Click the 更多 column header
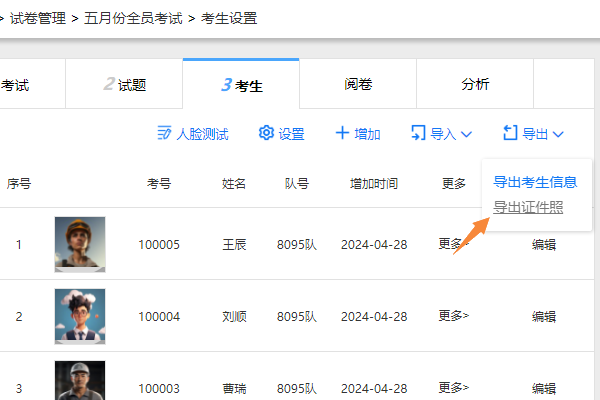Viewport: 600px width, 400px height. coord(453,184)
